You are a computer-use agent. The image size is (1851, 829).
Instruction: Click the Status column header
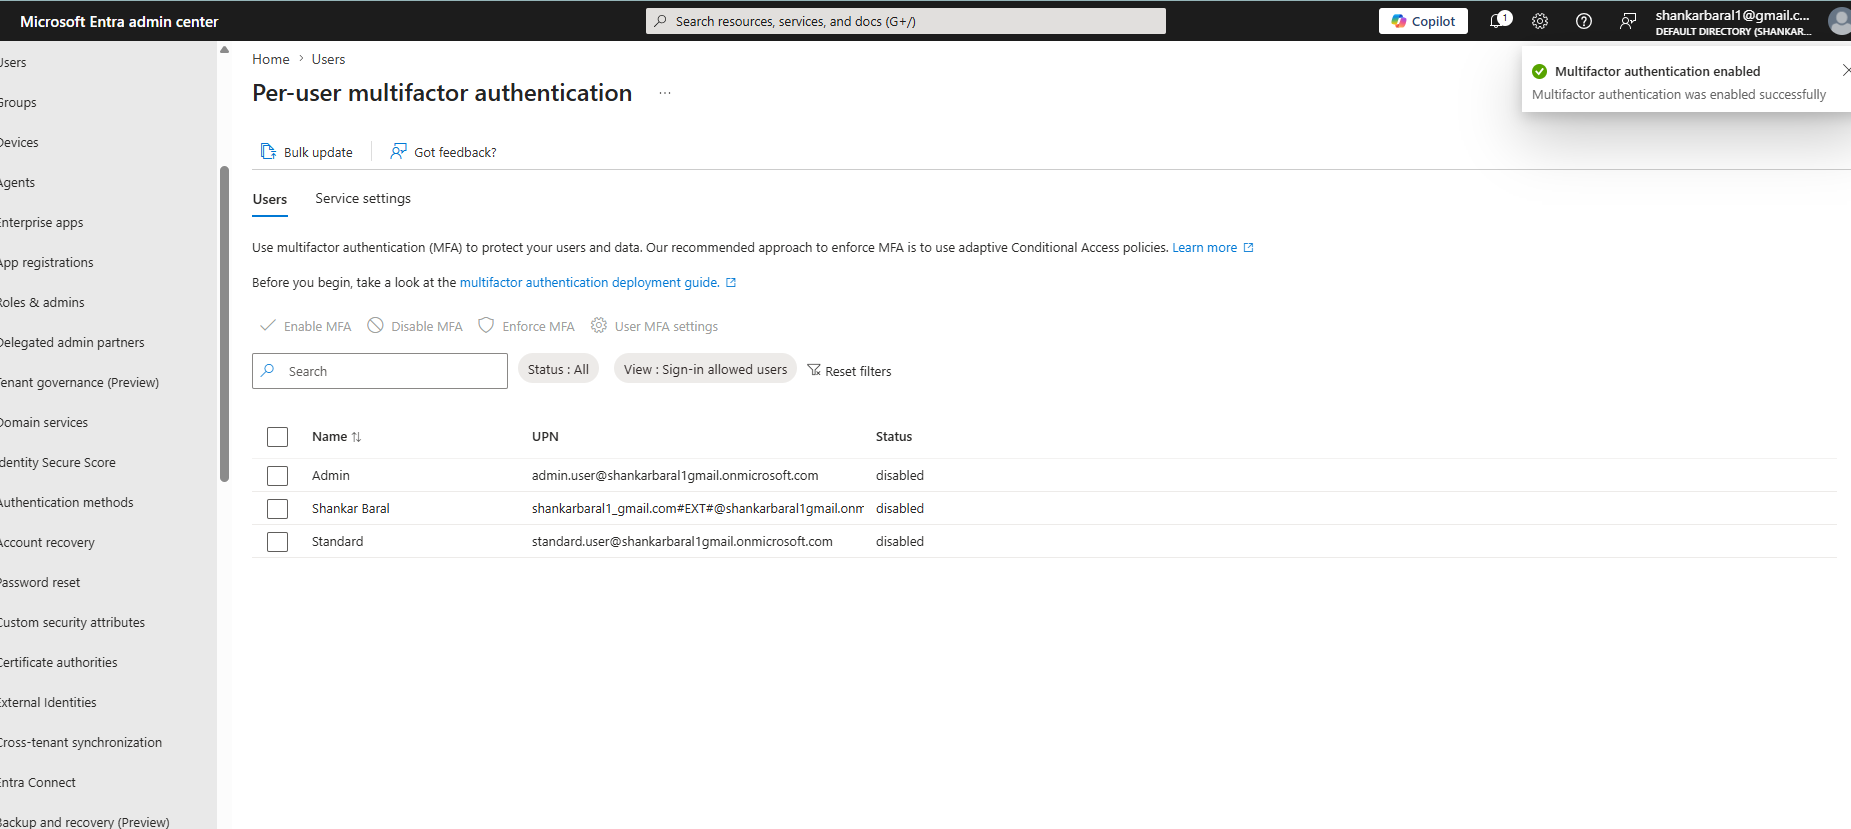click(894, 437)
